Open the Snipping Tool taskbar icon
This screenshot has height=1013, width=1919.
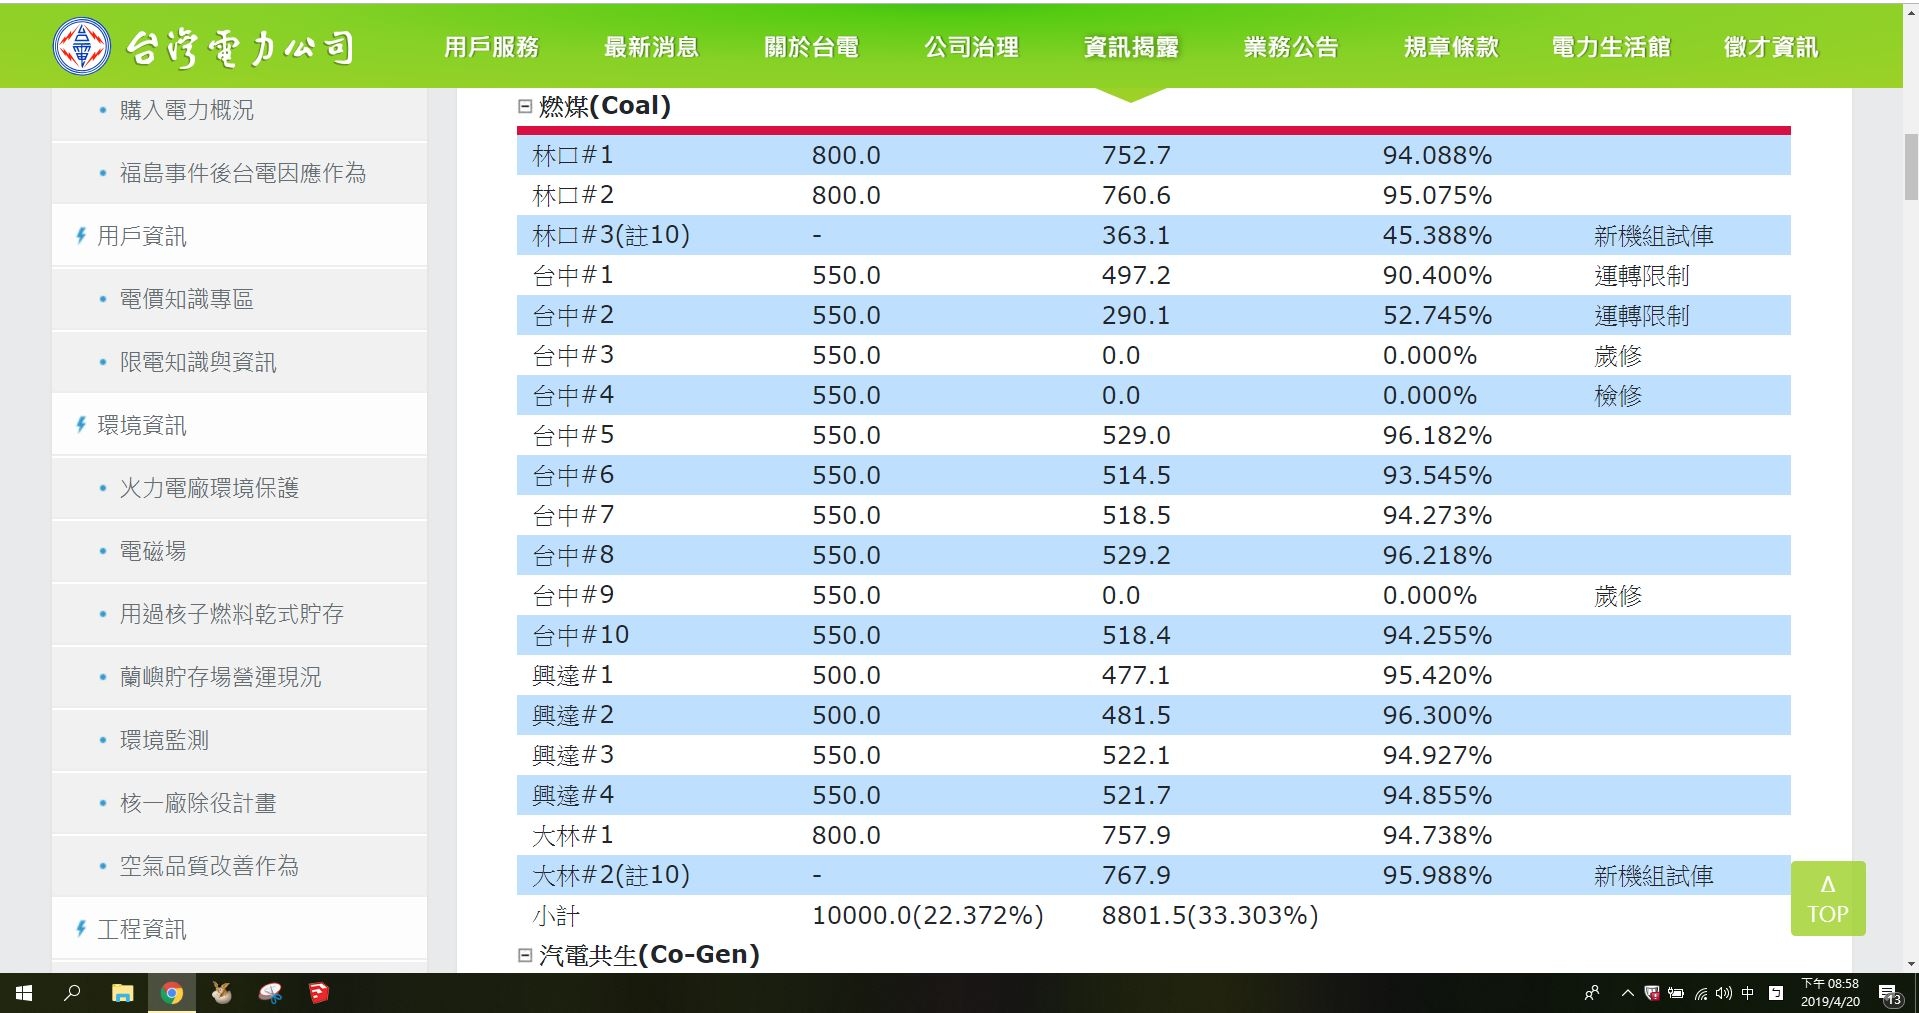(270, 993)
